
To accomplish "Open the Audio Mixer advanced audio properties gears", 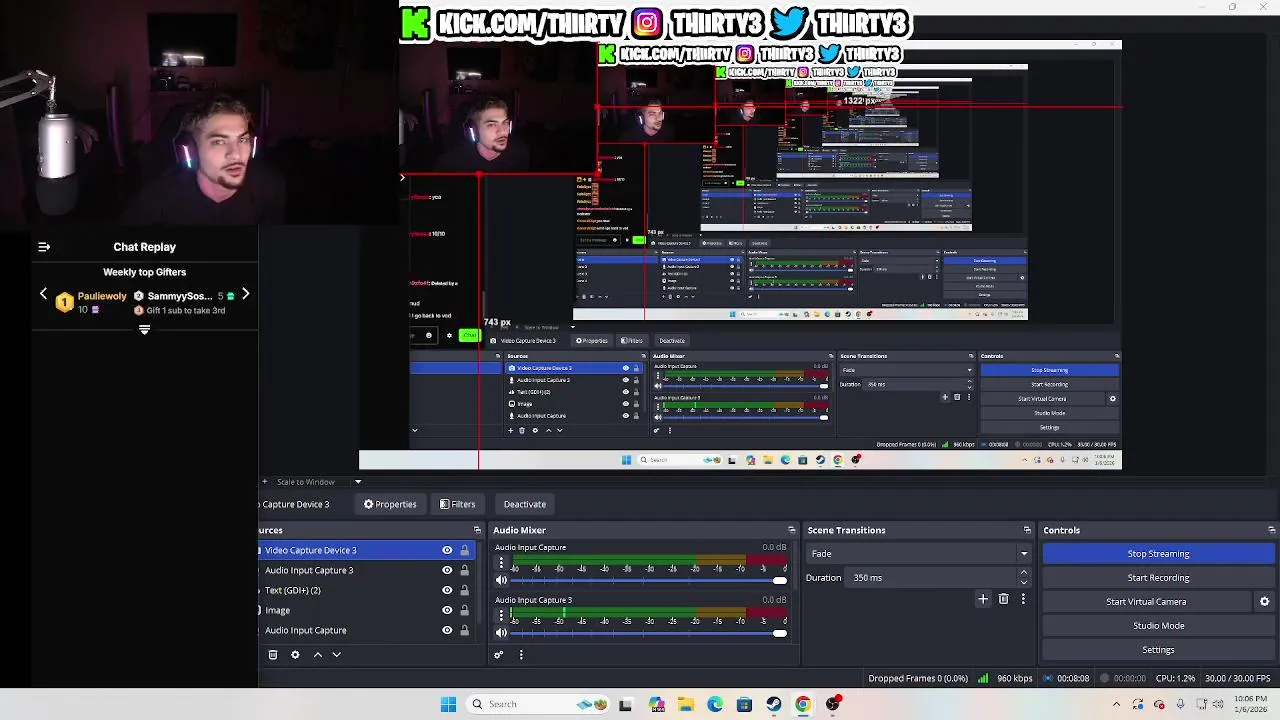I will pos(499,655).
